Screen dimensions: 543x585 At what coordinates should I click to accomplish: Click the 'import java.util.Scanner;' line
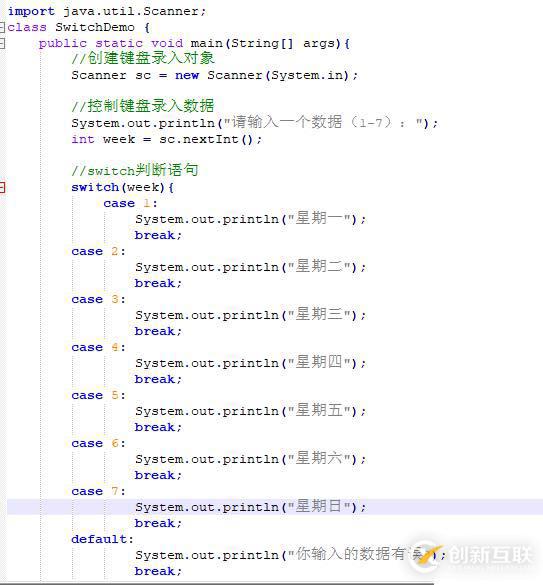pyautogui.click(x=107, y=11)
